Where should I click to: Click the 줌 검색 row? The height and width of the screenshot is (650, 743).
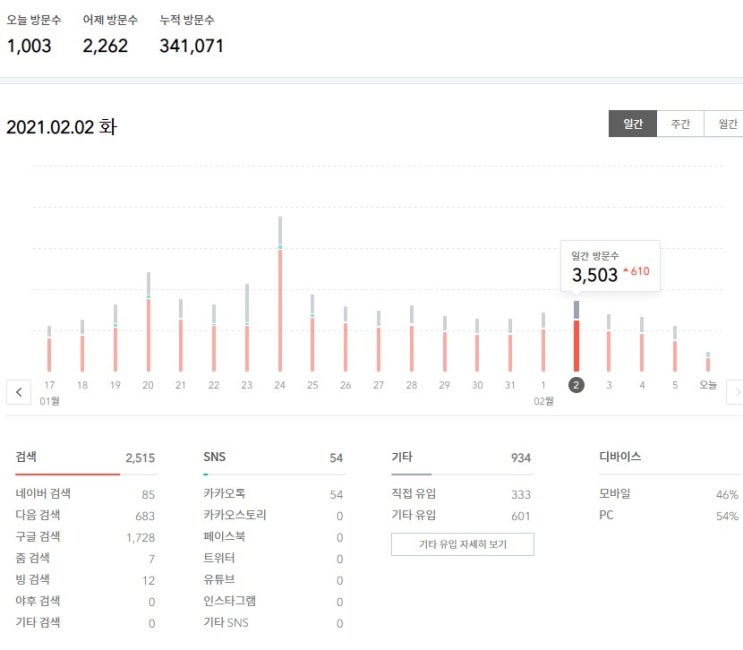pyautogui.click(x=85, y=558)
